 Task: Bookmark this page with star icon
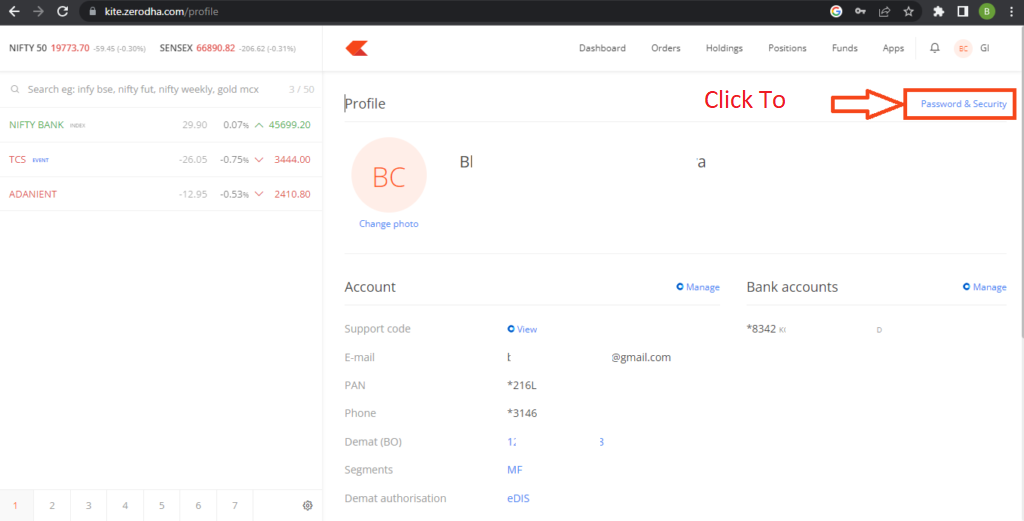pos(908,11)
